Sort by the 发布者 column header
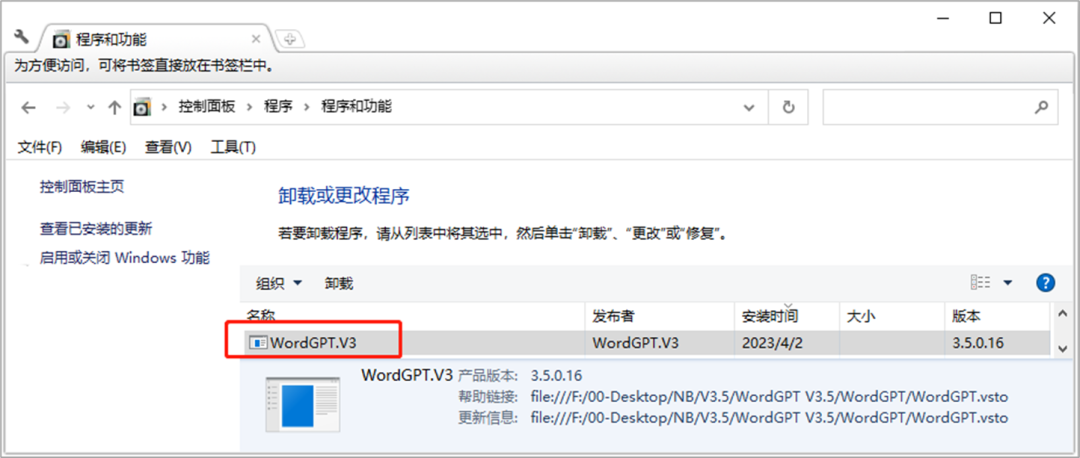1080x458 pixels. 659,316
